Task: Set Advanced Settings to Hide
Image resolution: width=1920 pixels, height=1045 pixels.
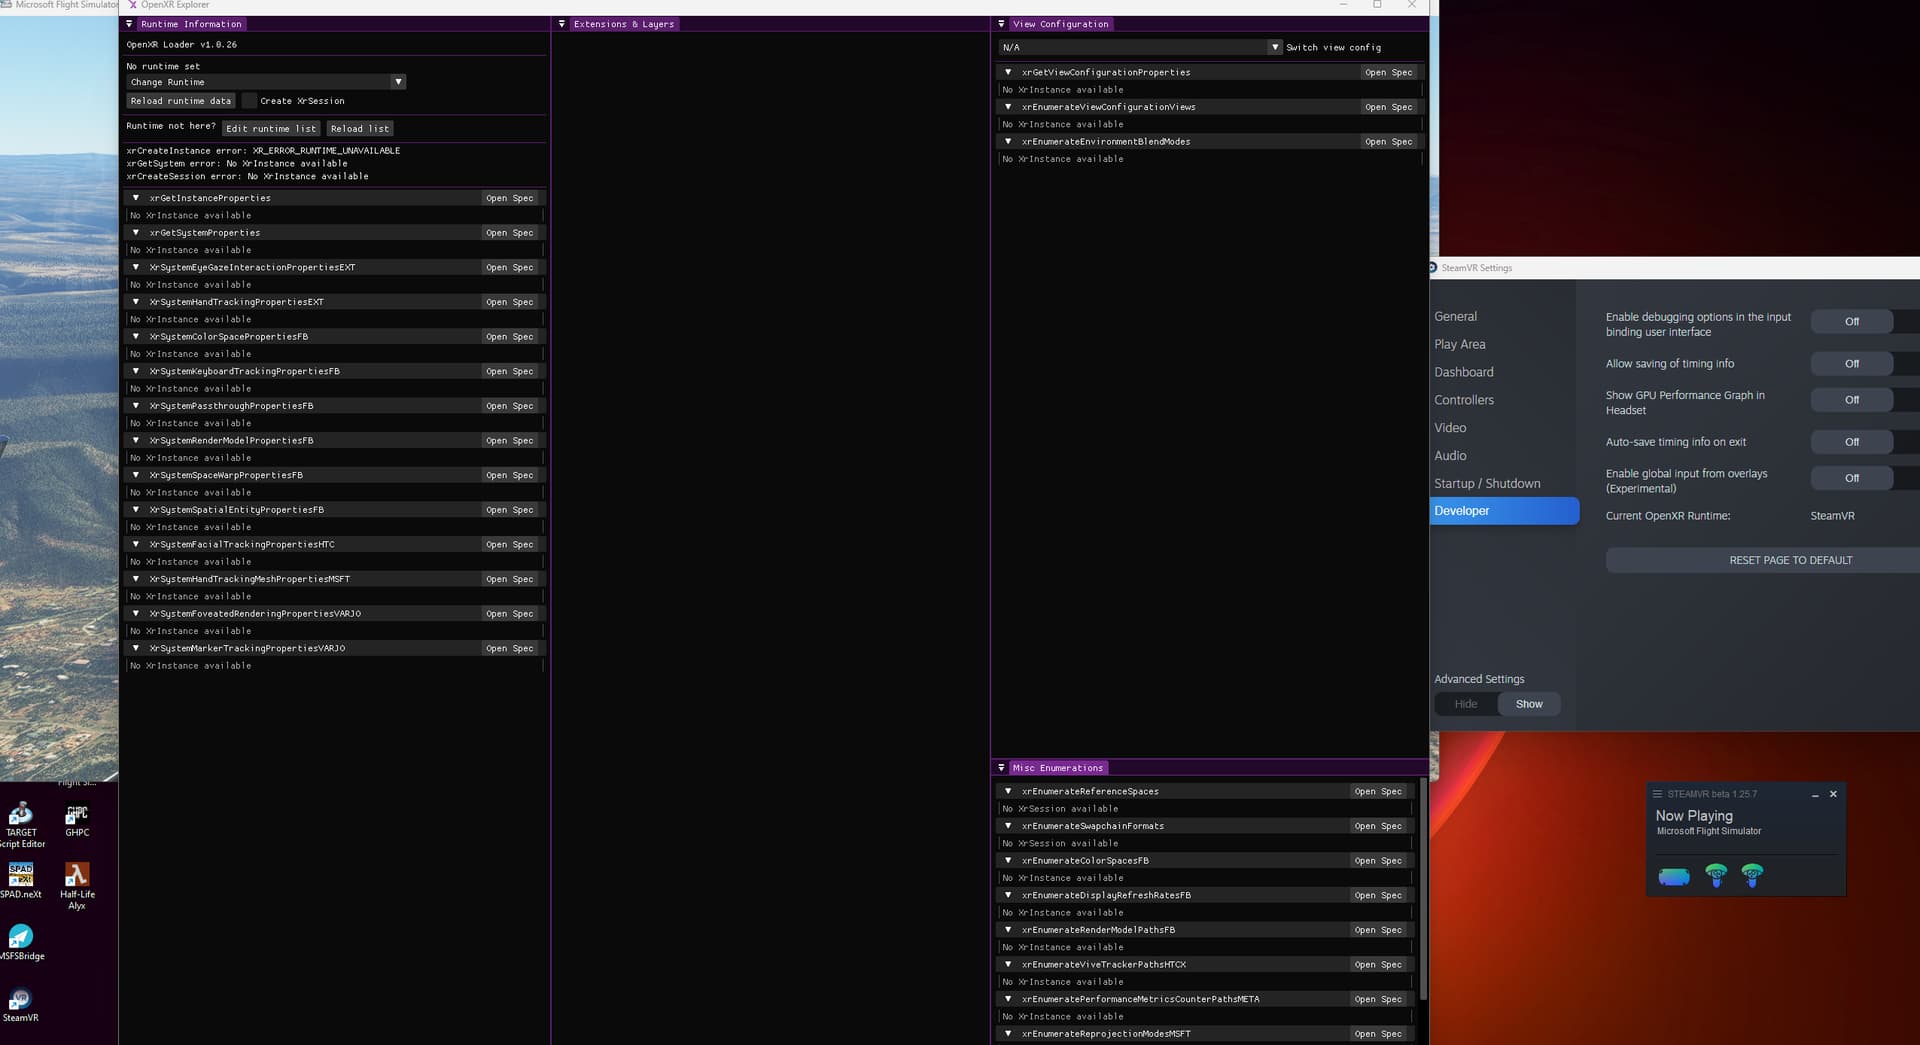Action: tap(1466, 704)
